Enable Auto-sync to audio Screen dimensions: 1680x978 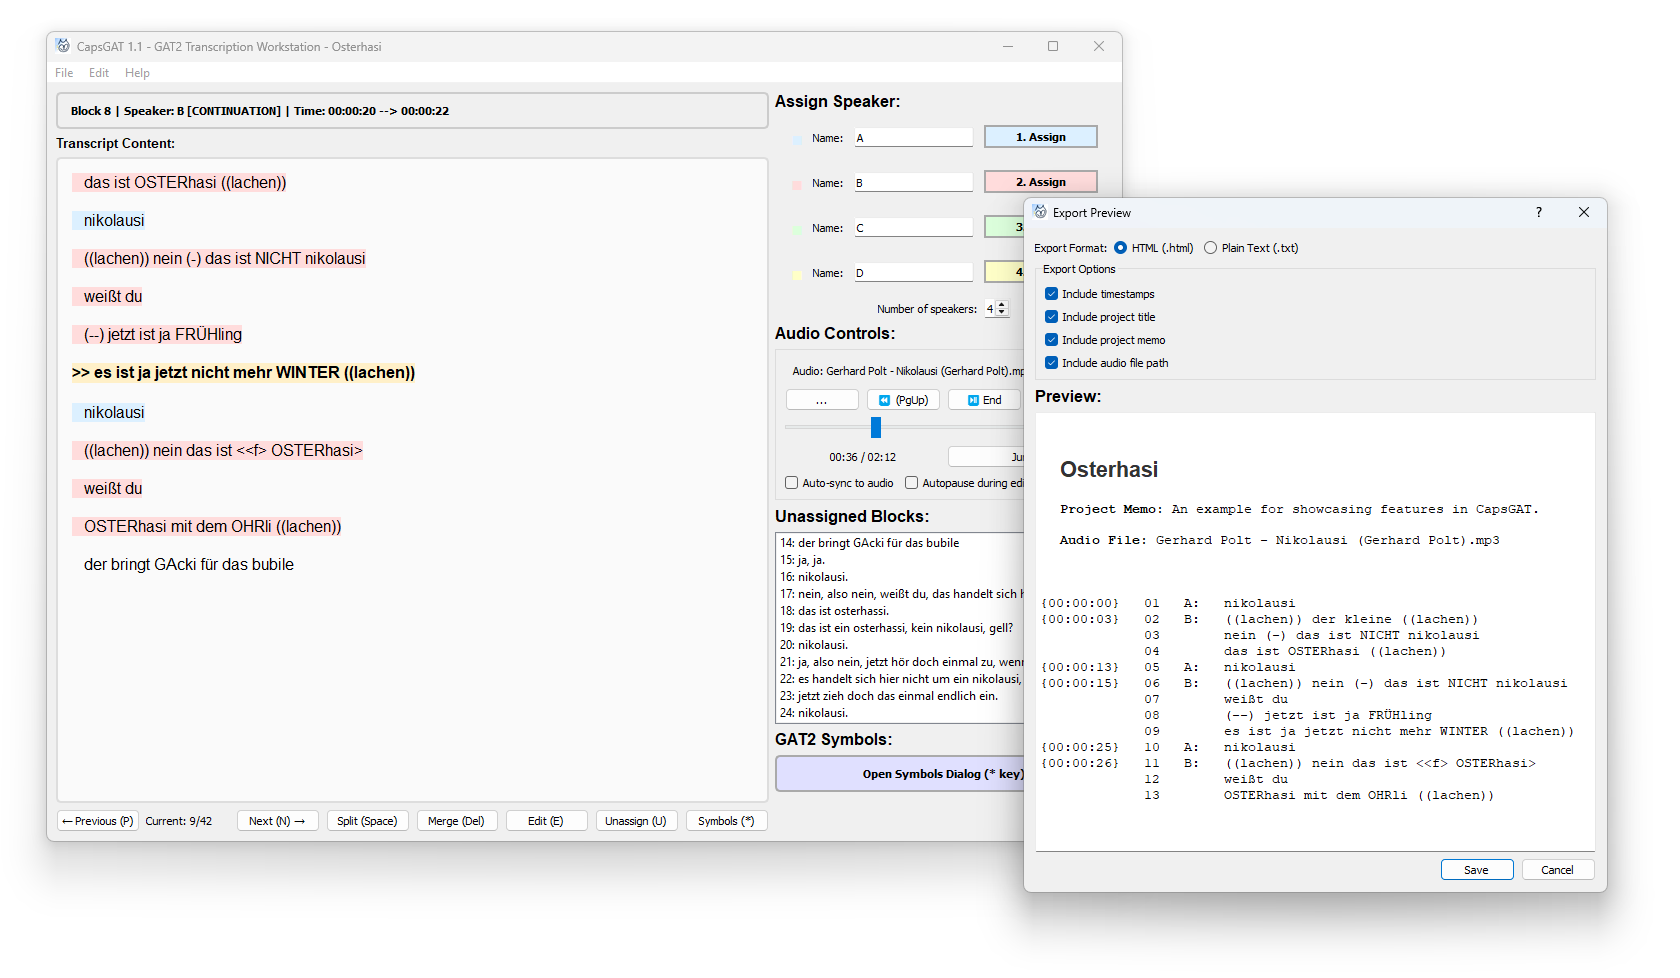coord(791,482)
